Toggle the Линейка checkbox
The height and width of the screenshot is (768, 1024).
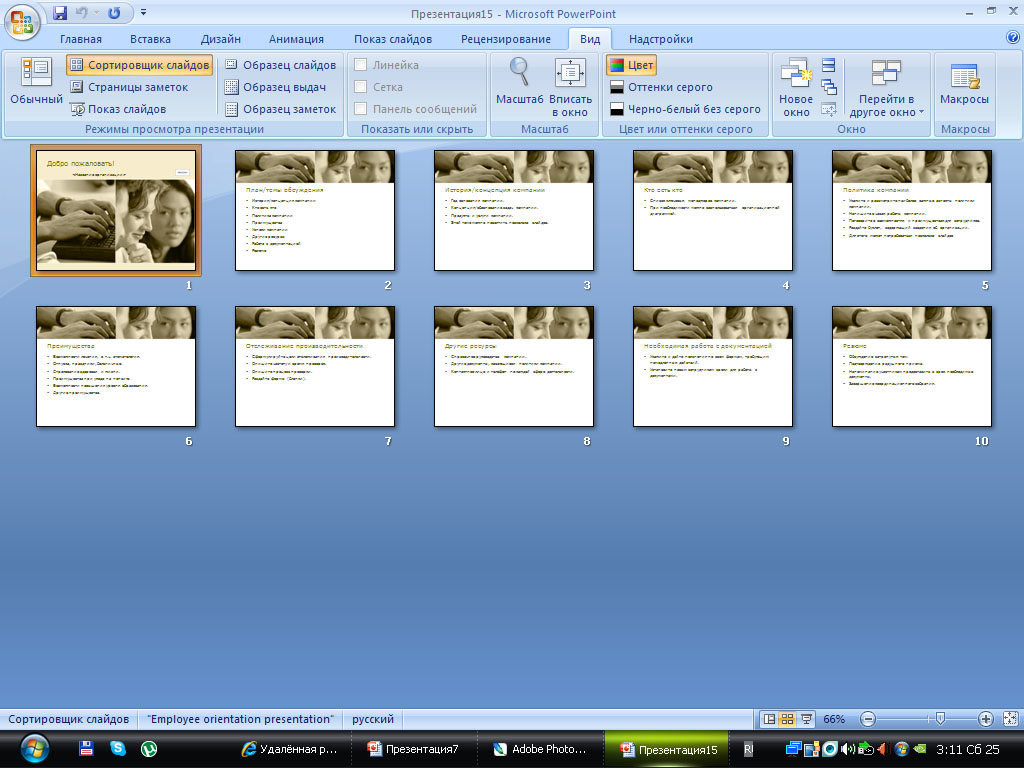click(362, 65)
